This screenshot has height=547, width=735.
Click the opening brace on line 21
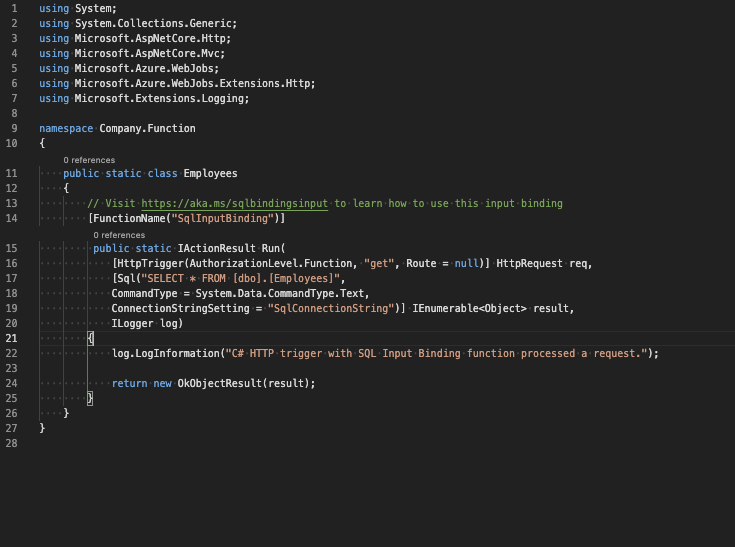[x=90, y=338]
